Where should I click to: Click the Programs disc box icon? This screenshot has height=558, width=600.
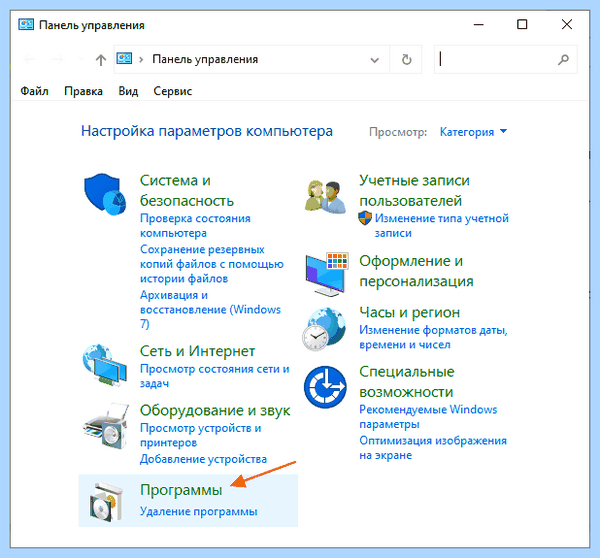(x=106, y=501)
